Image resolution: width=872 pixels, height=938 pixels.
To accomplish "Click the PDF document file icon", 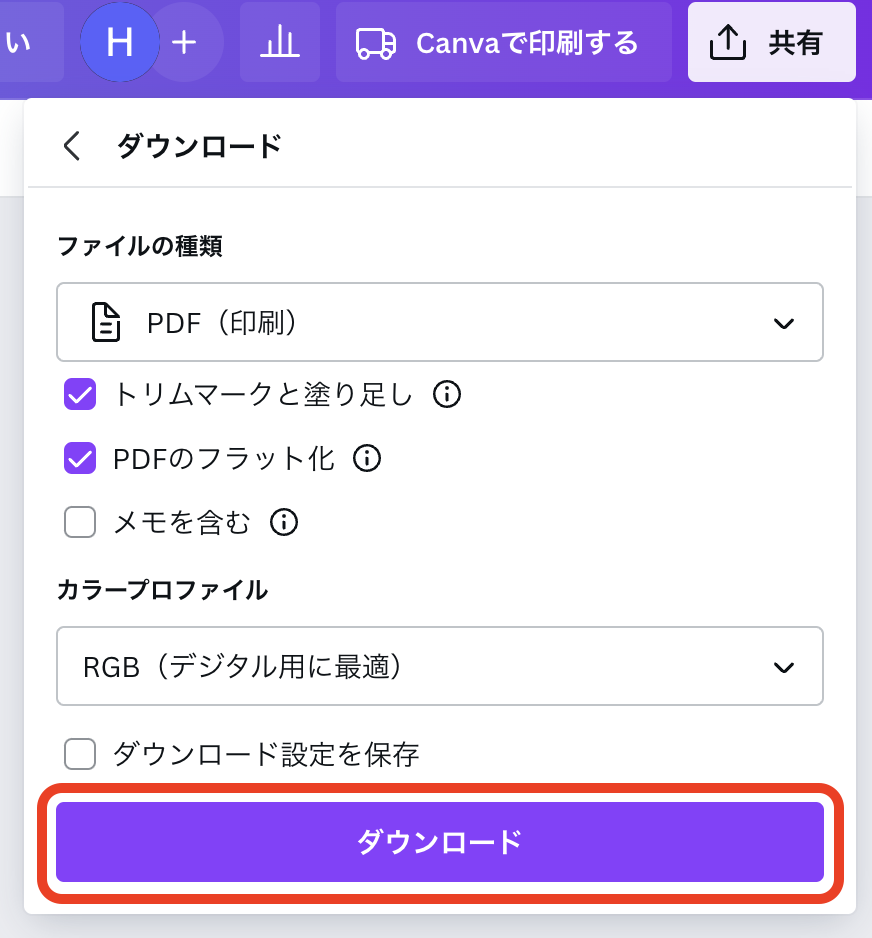I will (x=106, y=323).
